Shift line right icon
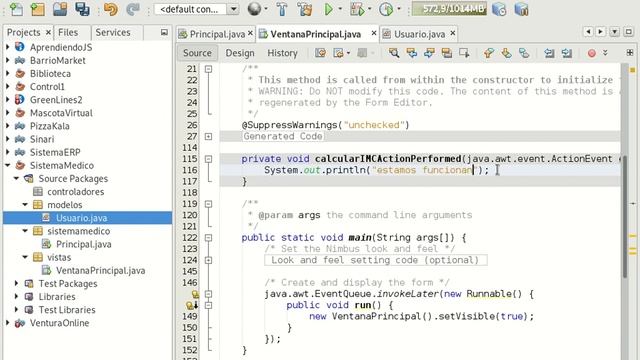This screenshot has width=640, height=360. pos(567,53)
